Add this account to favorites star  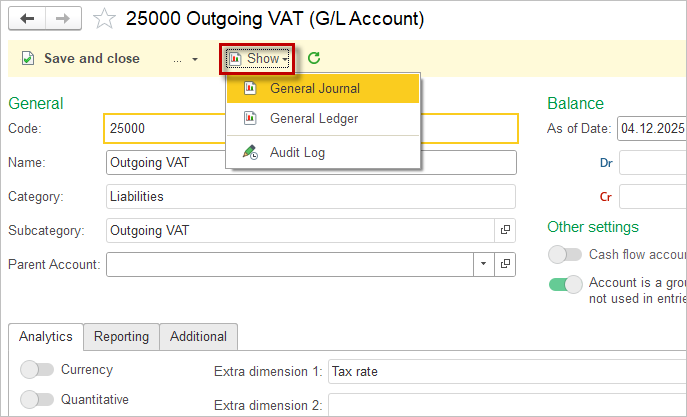[103, 18]
